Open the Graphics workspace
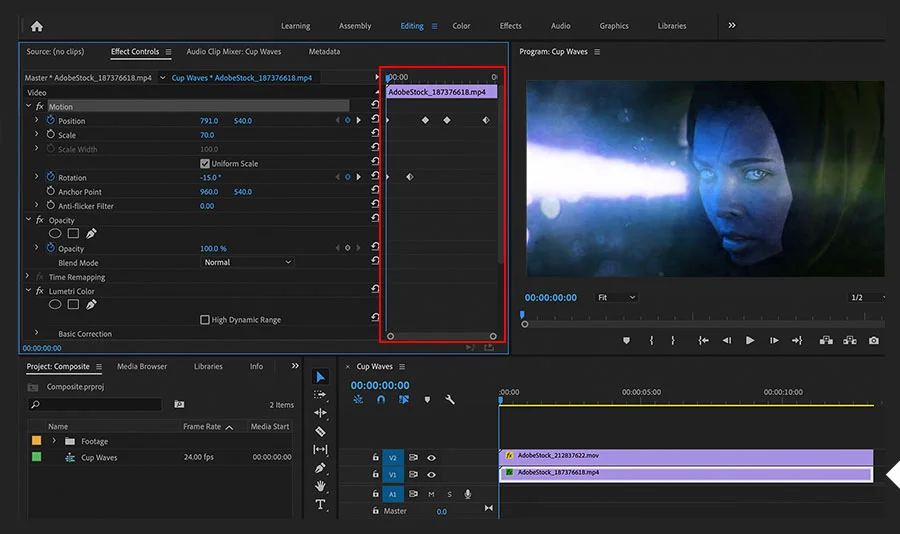Viewport: 900px width, 534px height. click(x=614, y=26)
